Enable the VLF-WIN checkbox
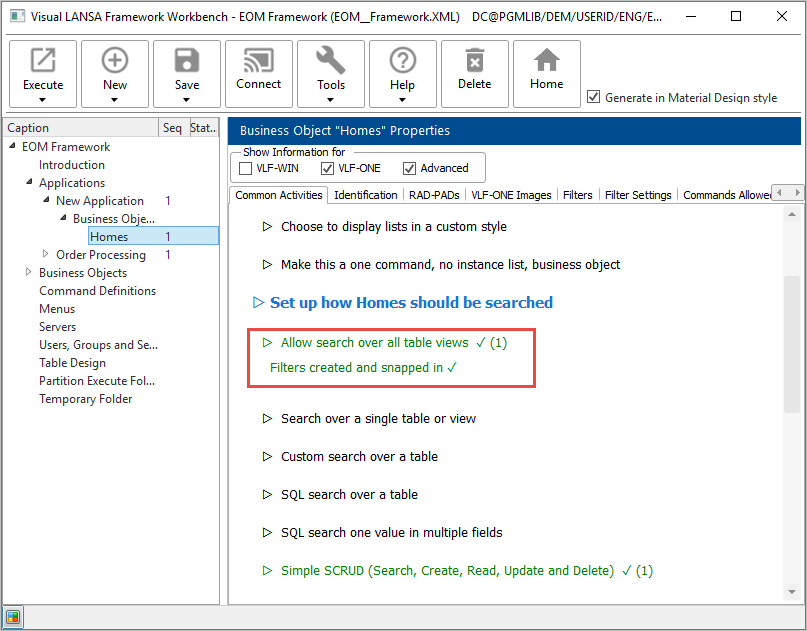The image size is (807, 631). point(246,168)
